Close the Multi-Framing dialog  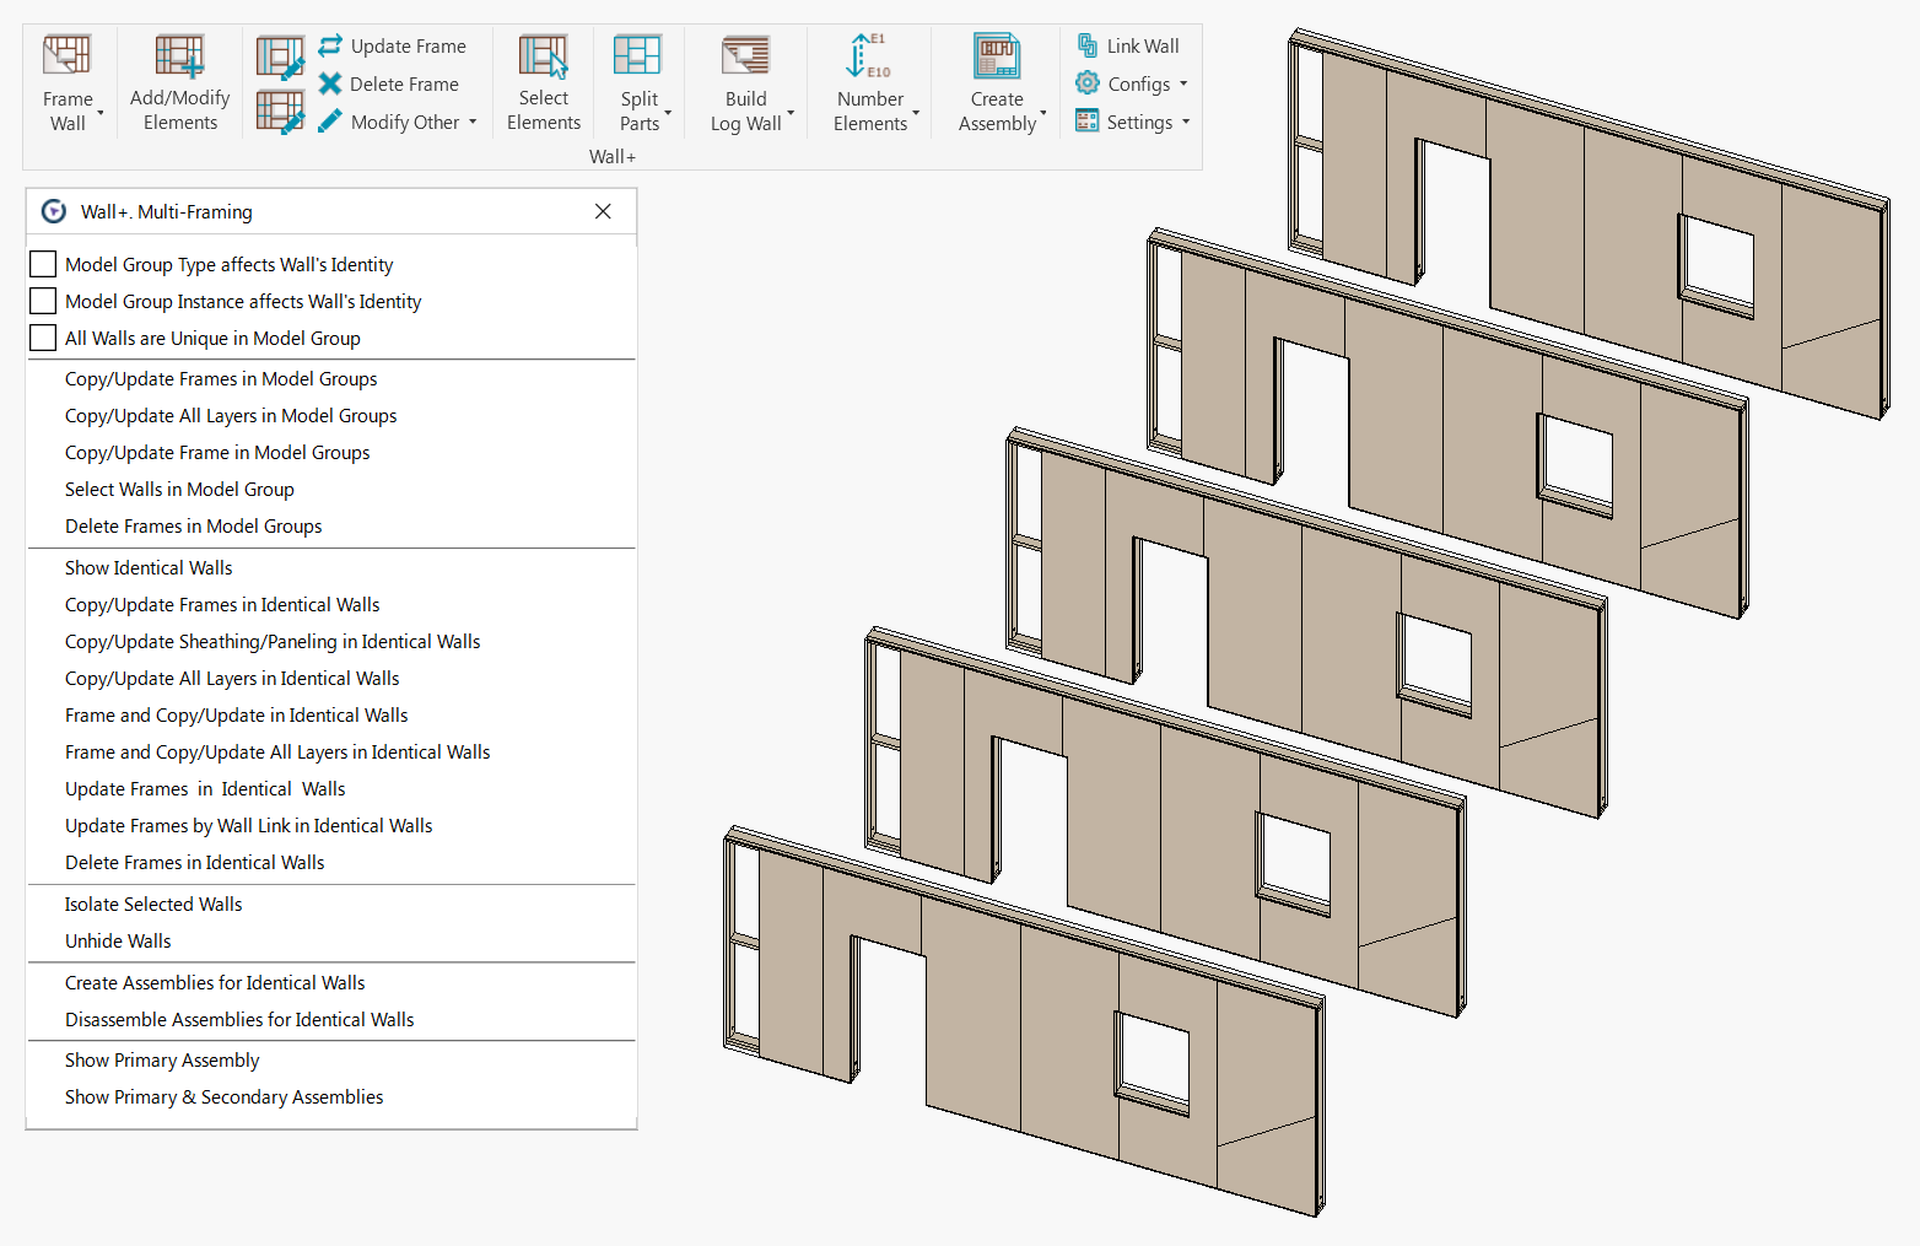pyautogui.click(x=603, y=211)
